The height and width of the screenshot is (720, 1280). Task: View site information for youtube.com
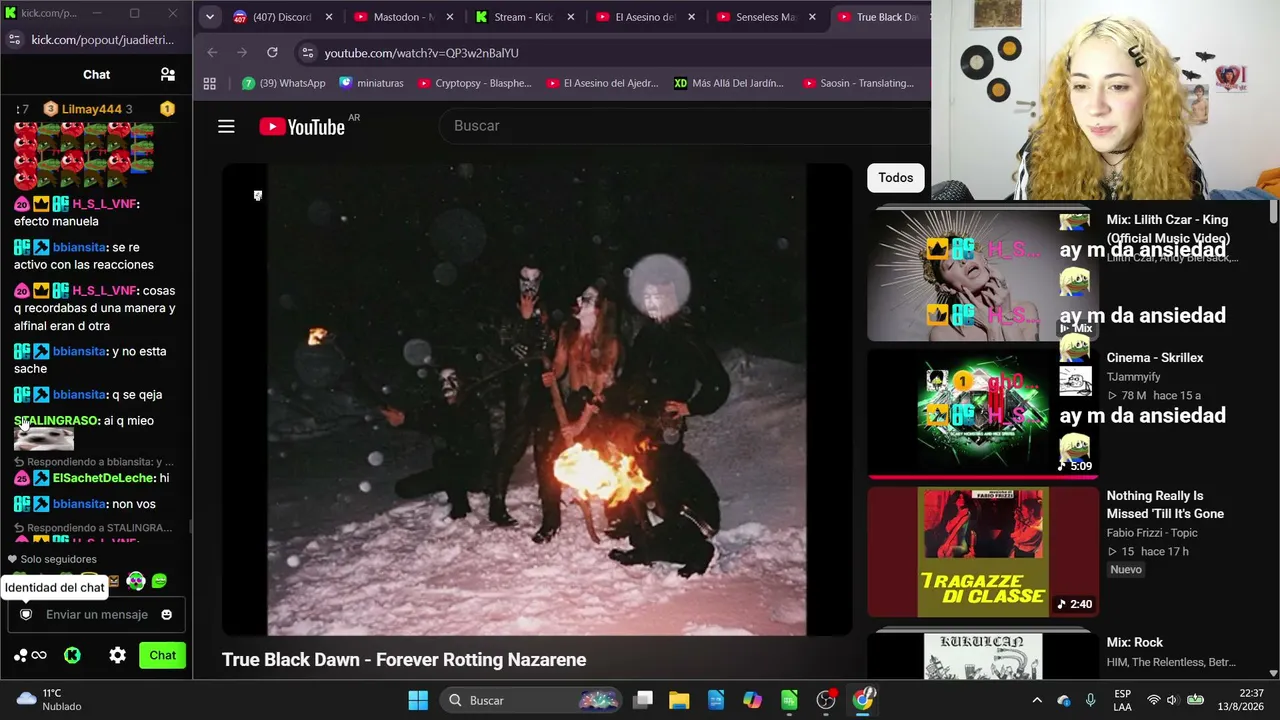307,52
